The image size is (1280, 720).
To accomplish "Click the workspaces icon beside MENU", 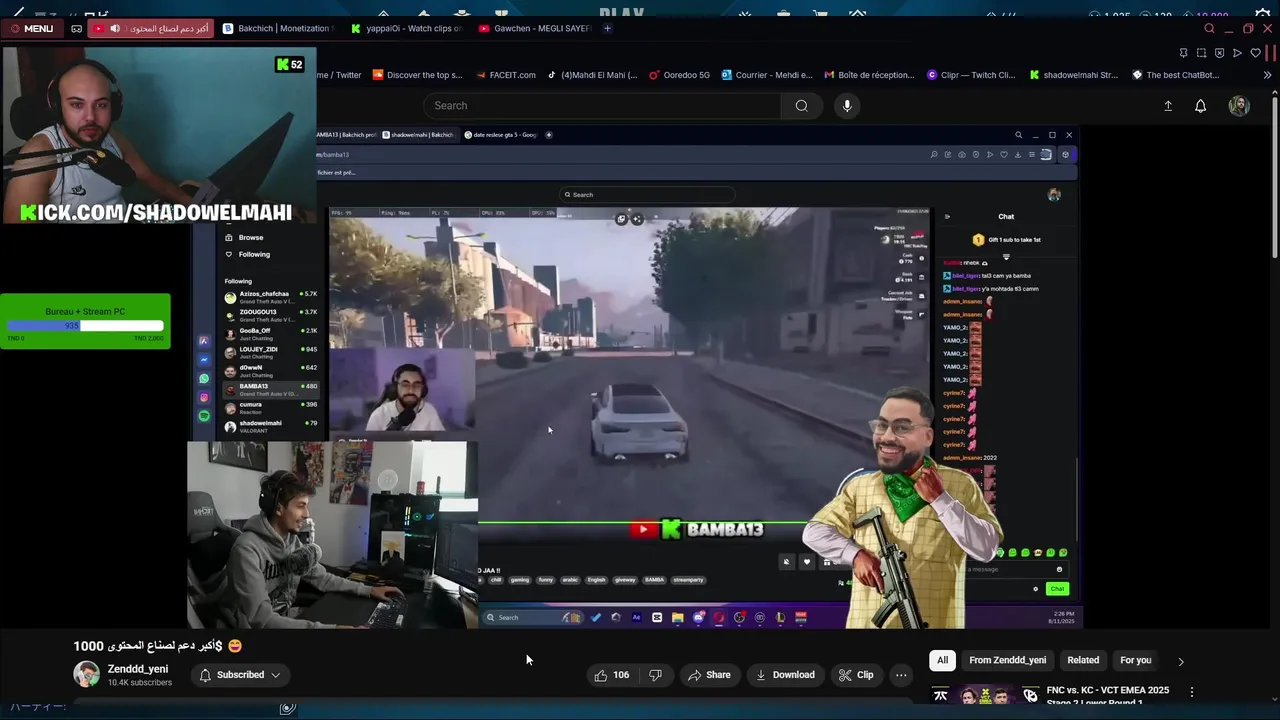I will pos(76,29).
